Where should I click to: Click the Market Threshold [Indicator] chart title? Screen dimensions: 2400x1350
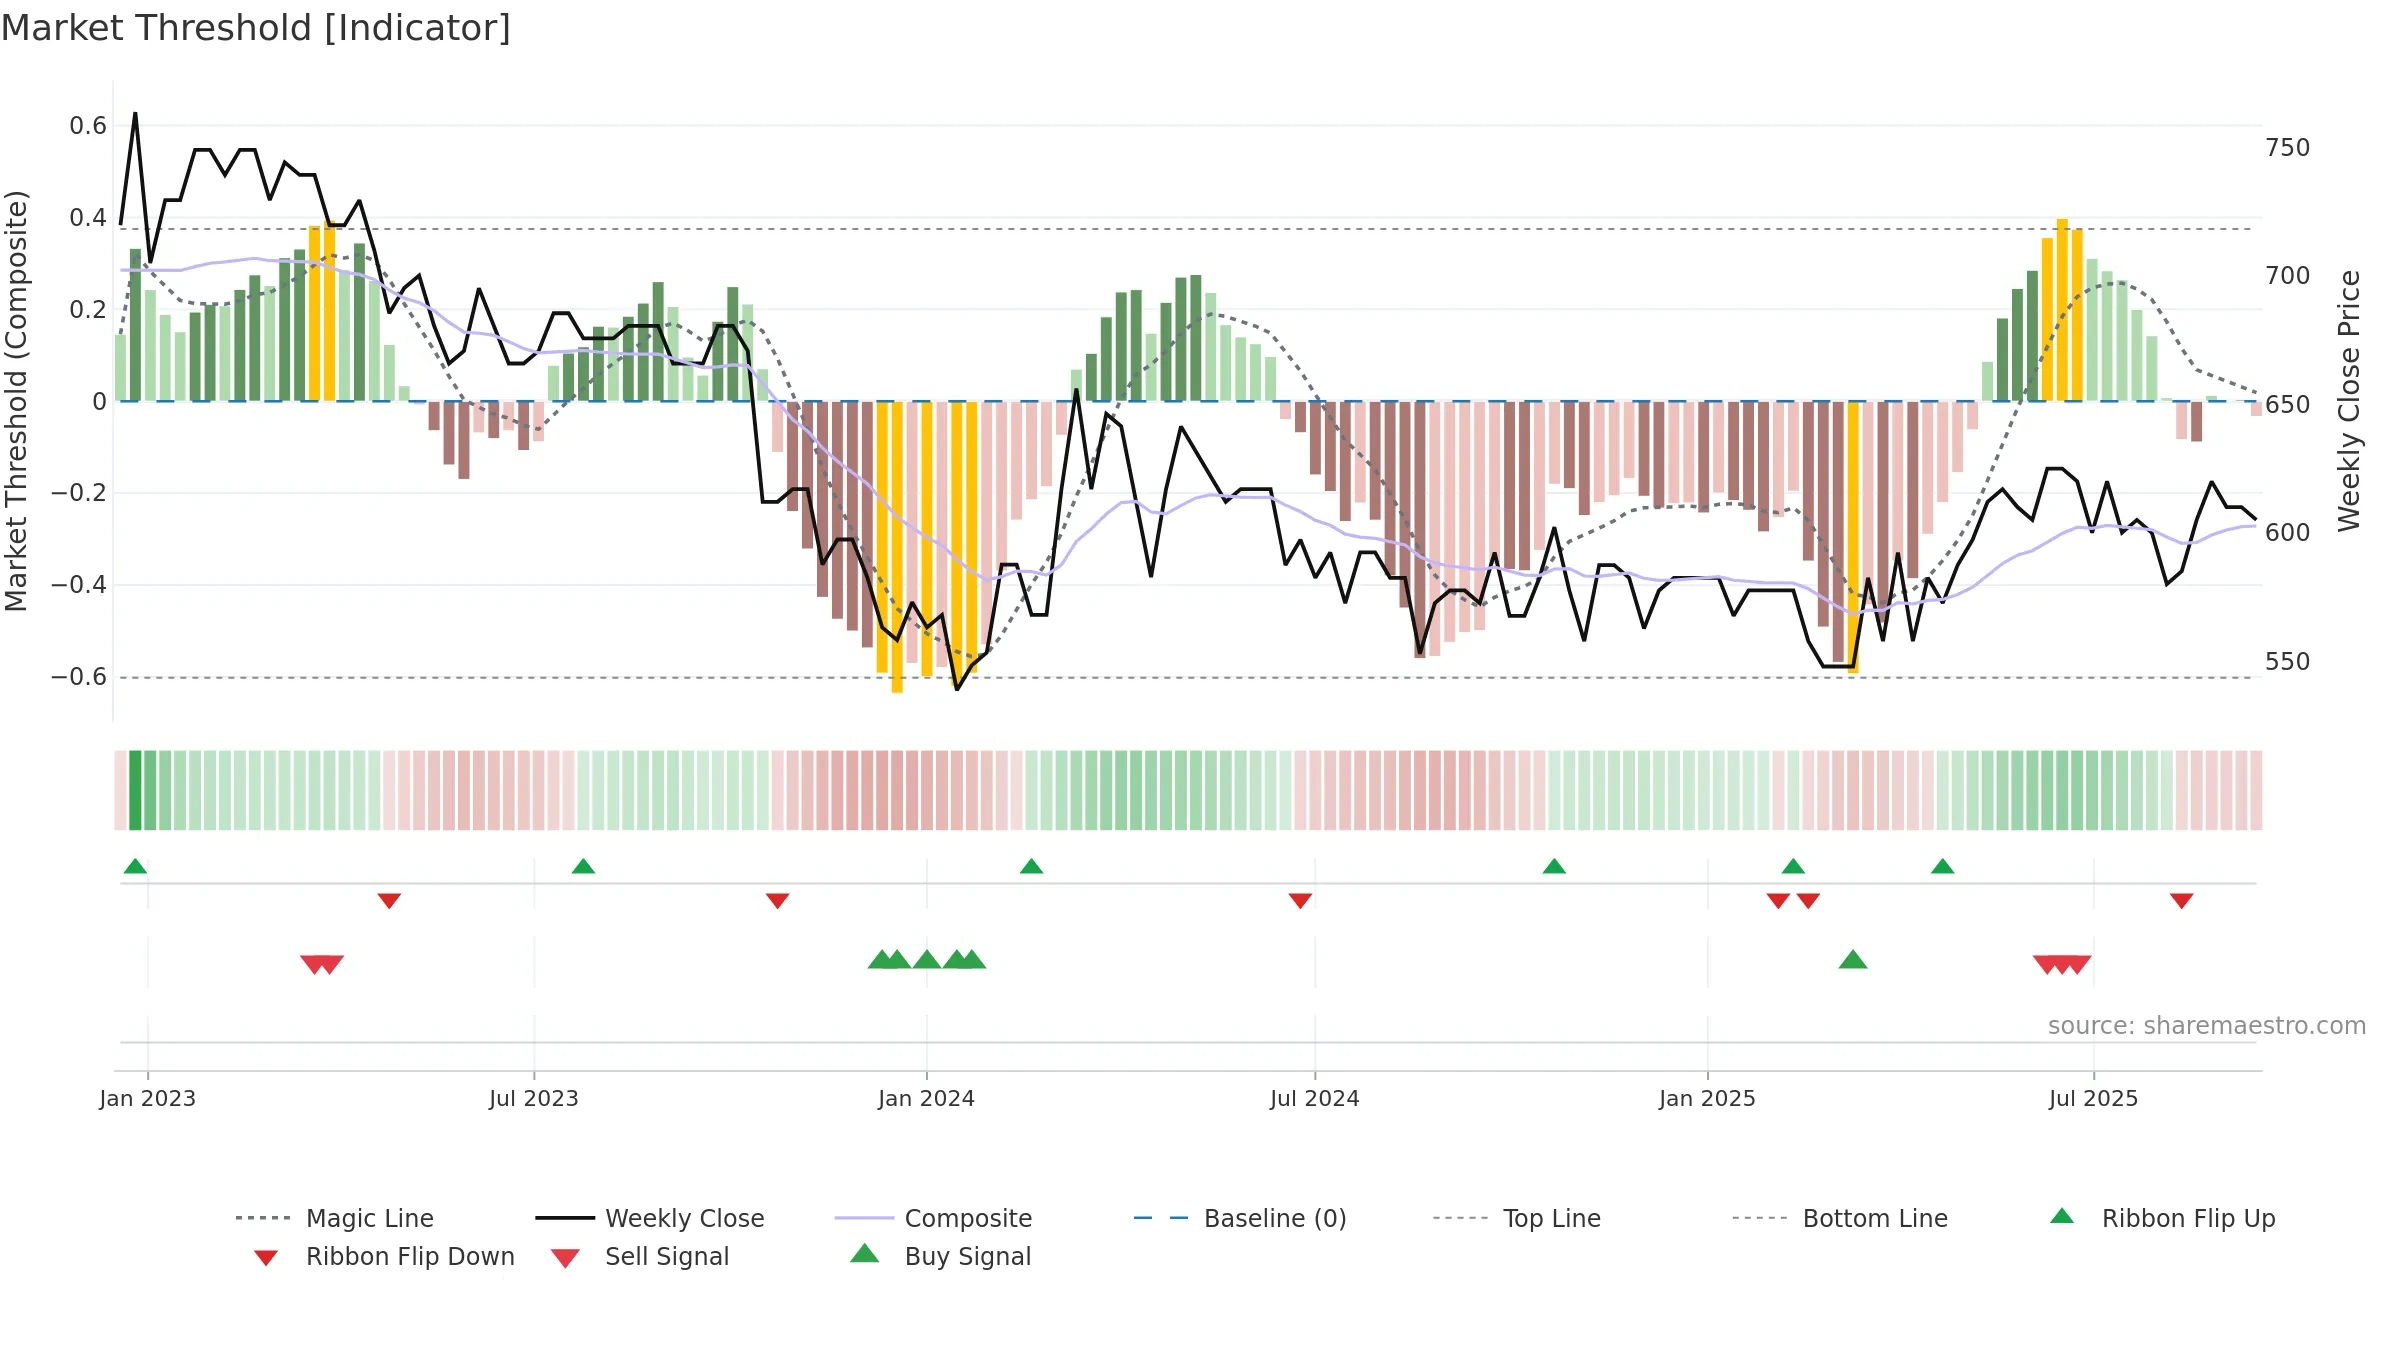point(256,28)
